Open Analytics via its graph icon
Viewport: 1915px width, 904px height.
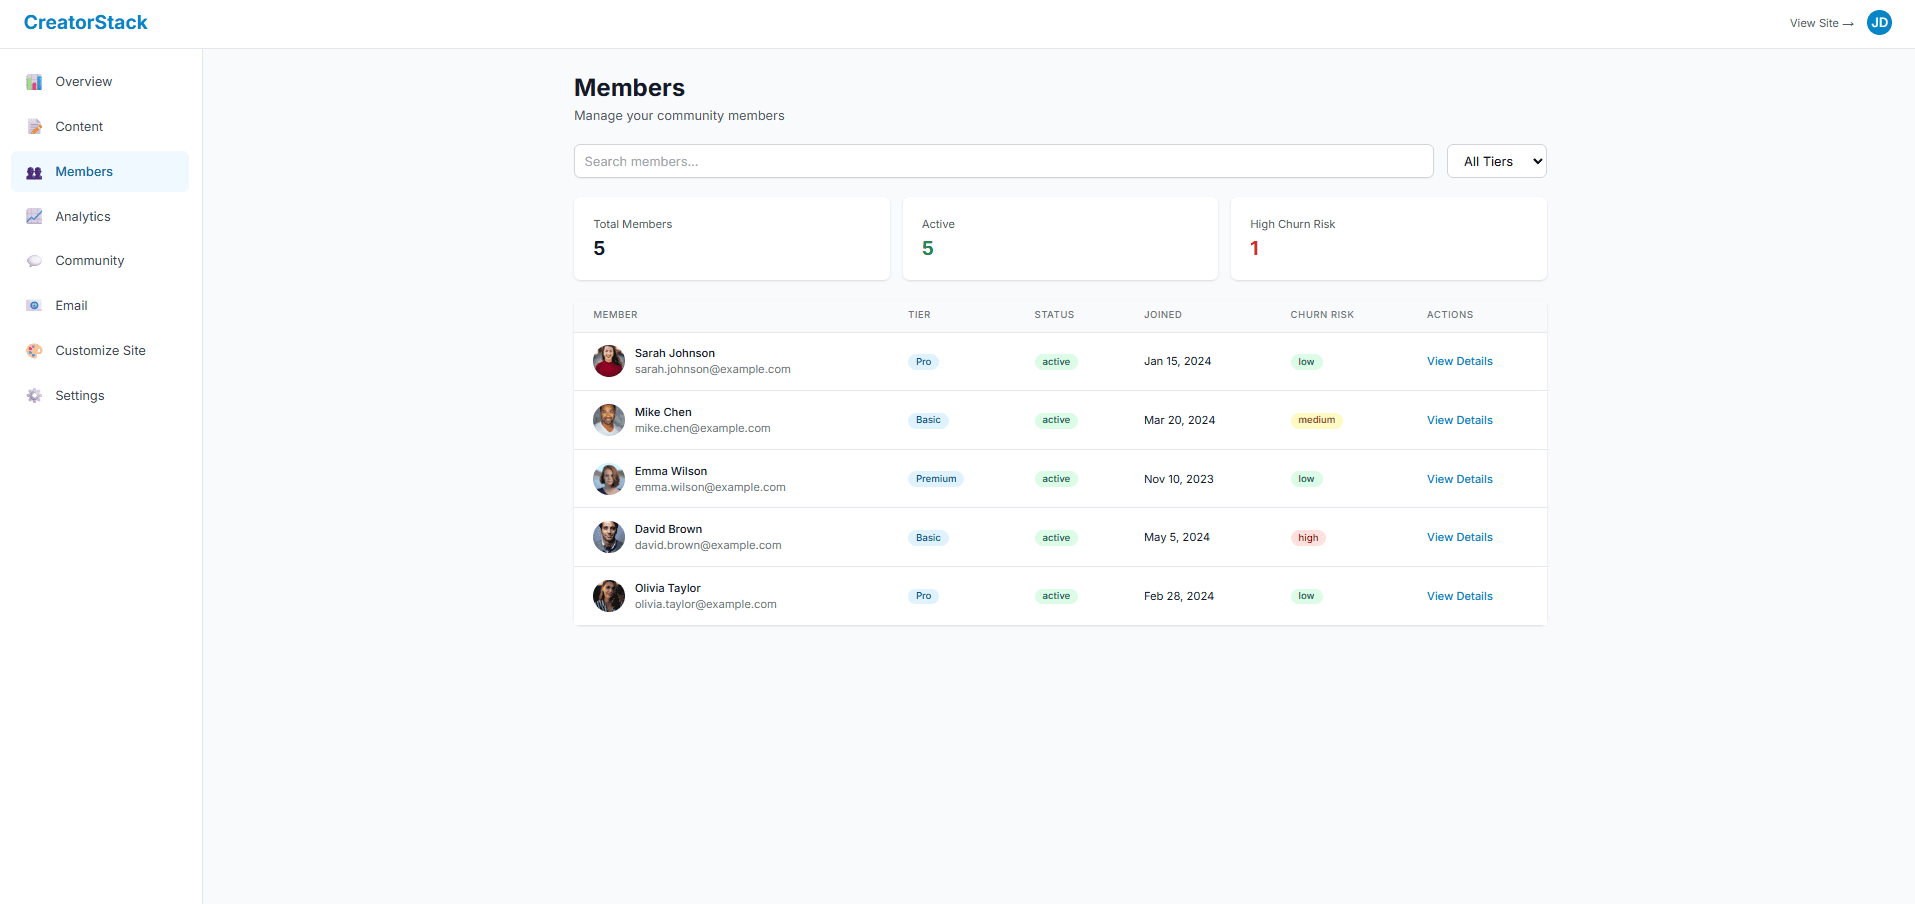click(x=34, y=216)
